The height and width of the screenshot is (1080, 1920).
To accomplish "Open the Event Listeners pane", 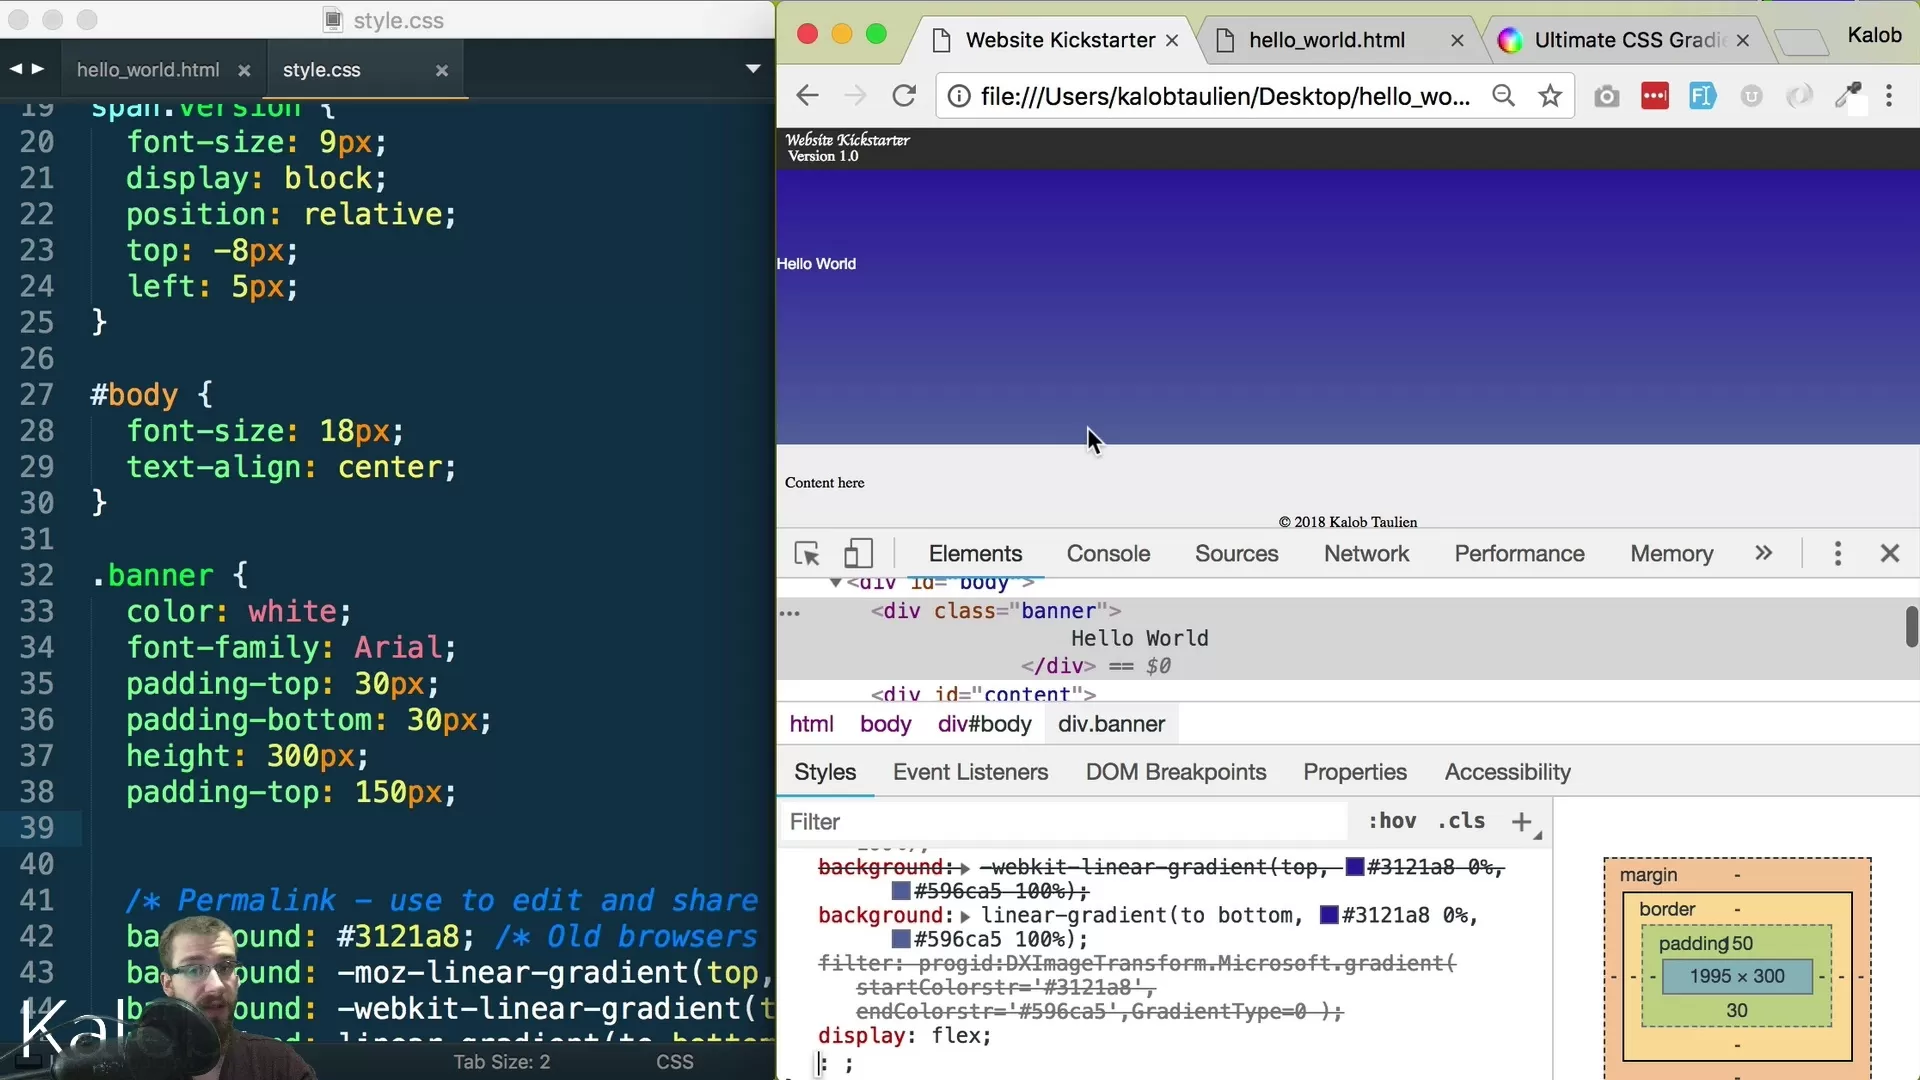I will point(970,772).
